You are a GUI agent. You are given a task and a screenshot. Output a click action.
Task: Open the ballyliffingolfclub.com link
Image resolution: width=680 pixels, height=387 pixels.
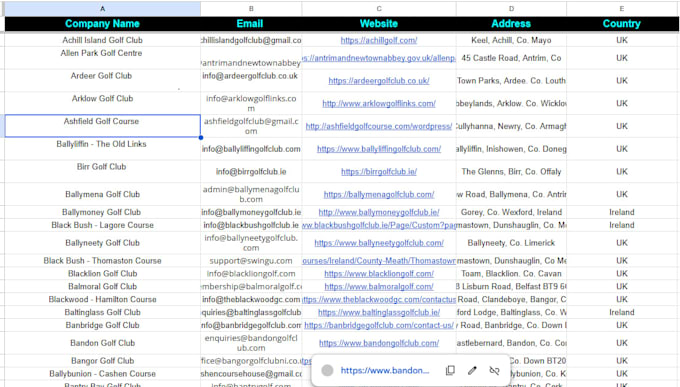coord(379,149)
